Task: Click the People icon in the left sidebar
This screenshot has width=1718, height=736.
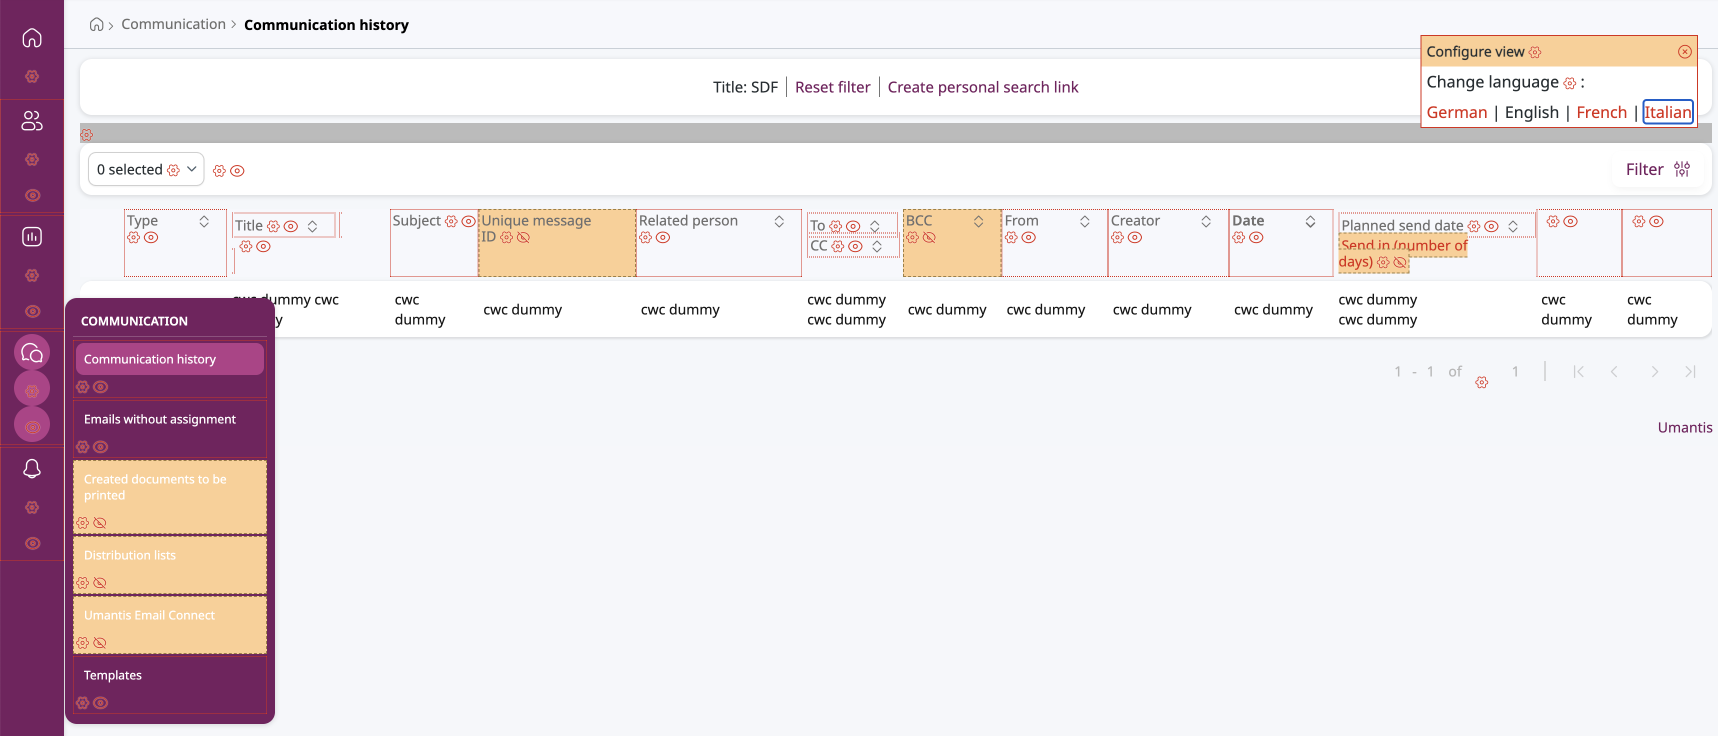Action: pyautogui.click(x=32, y=121)
